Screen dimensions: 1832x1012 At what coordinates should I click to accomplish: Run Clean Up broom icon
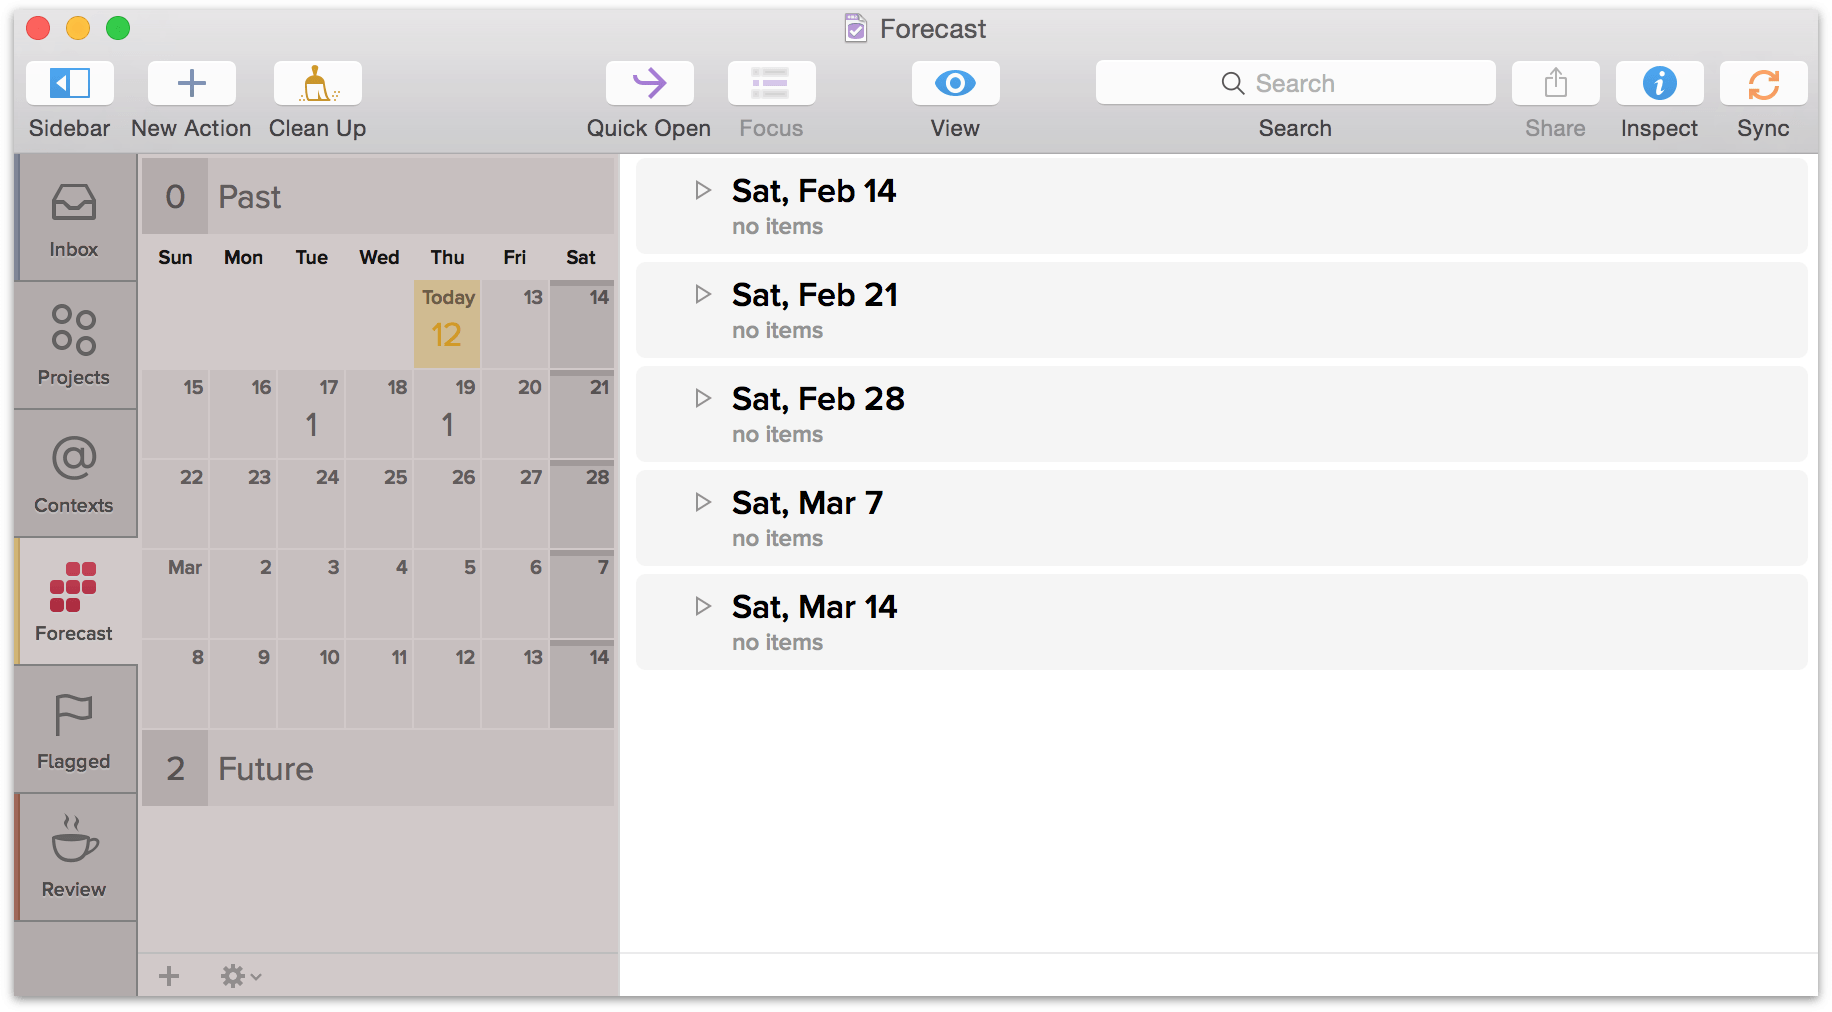[x=317, y=83]
